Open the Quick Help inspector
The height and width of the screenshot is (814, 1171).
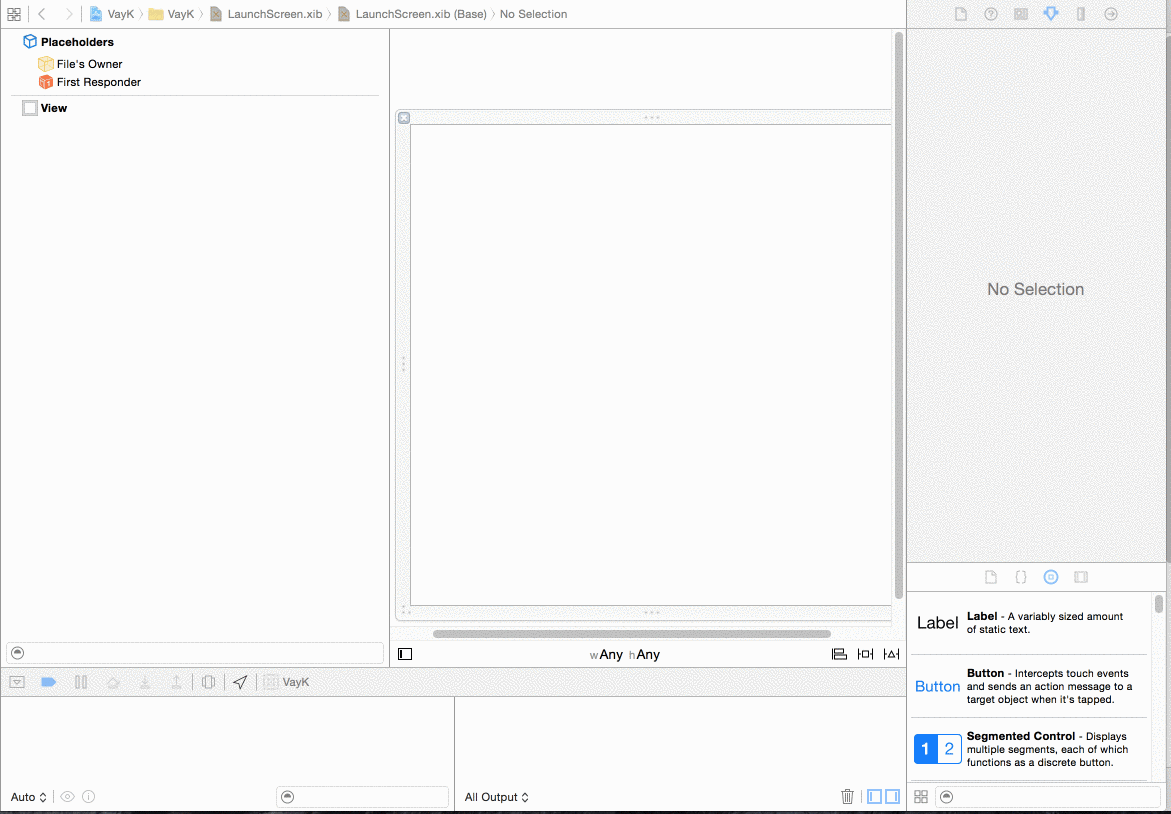coord(991,14)
